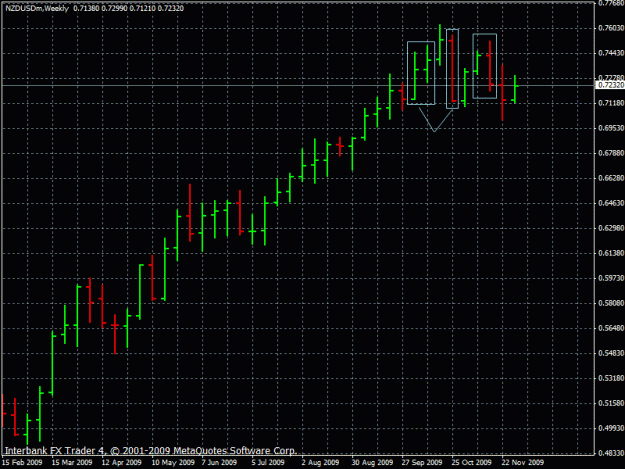
Task: Click the 10 May 2009 date label
Action: tap(173, 462)
